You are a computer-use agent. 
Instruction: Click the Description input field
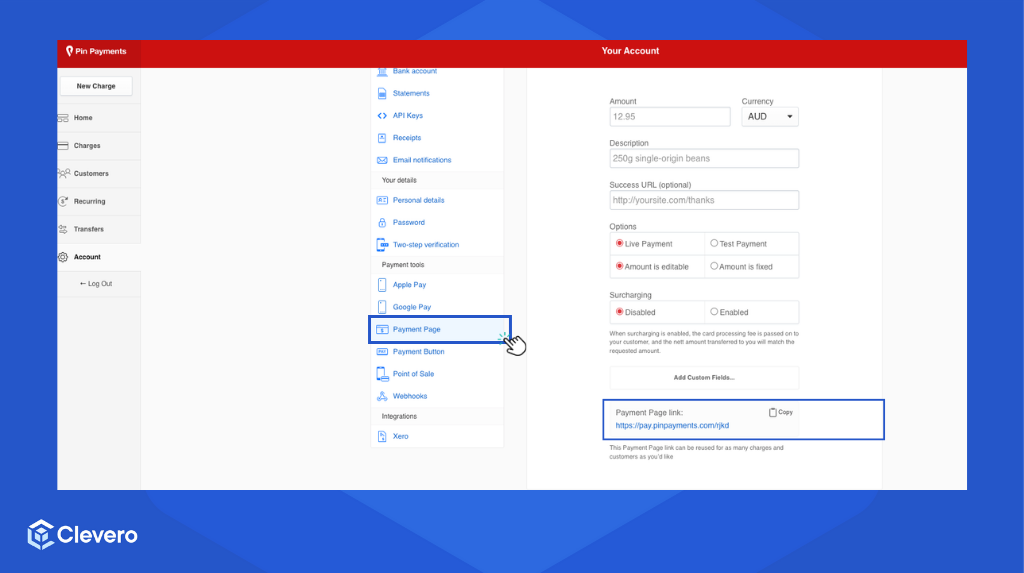(704, 159)
